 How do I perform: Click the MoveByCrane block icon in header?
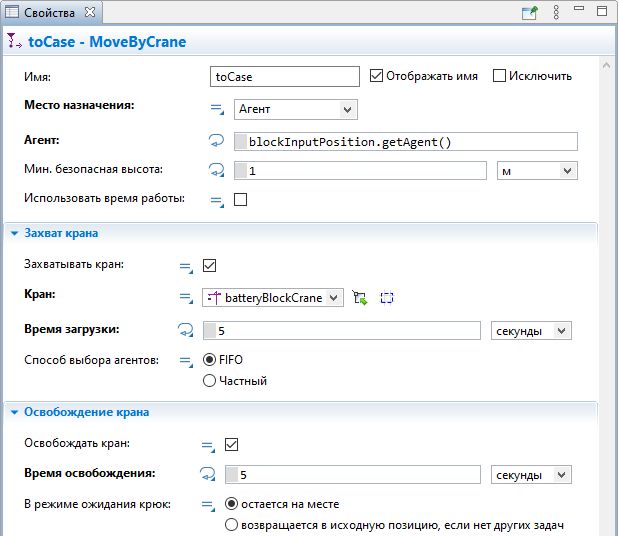[x=14, y=41]
